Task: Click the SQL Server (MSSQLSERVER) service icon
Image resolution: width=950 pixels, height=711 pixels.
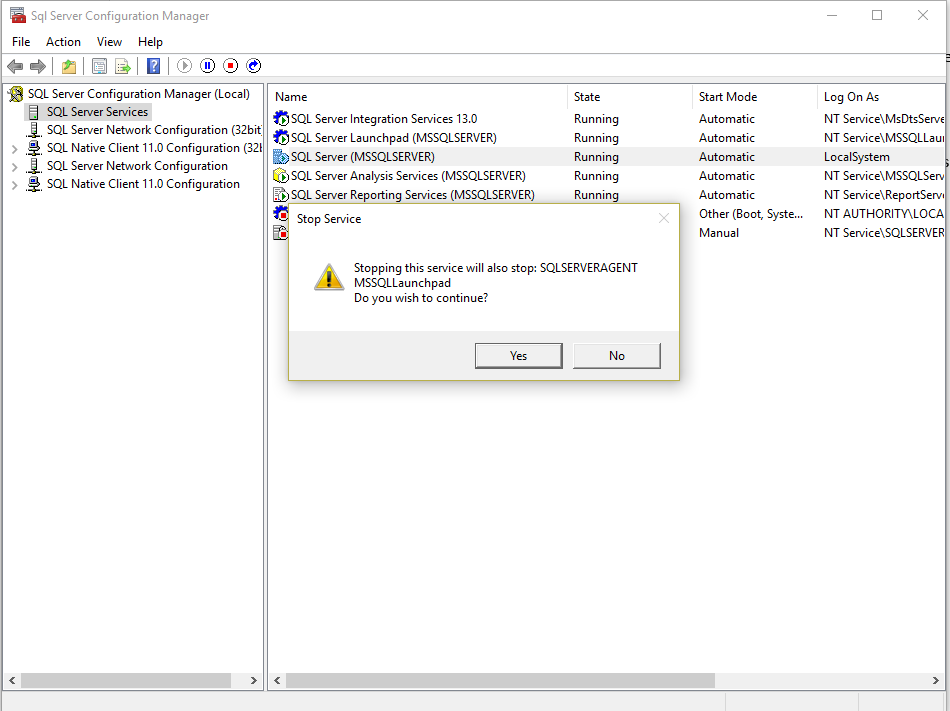Action: [x=281, y=157]
